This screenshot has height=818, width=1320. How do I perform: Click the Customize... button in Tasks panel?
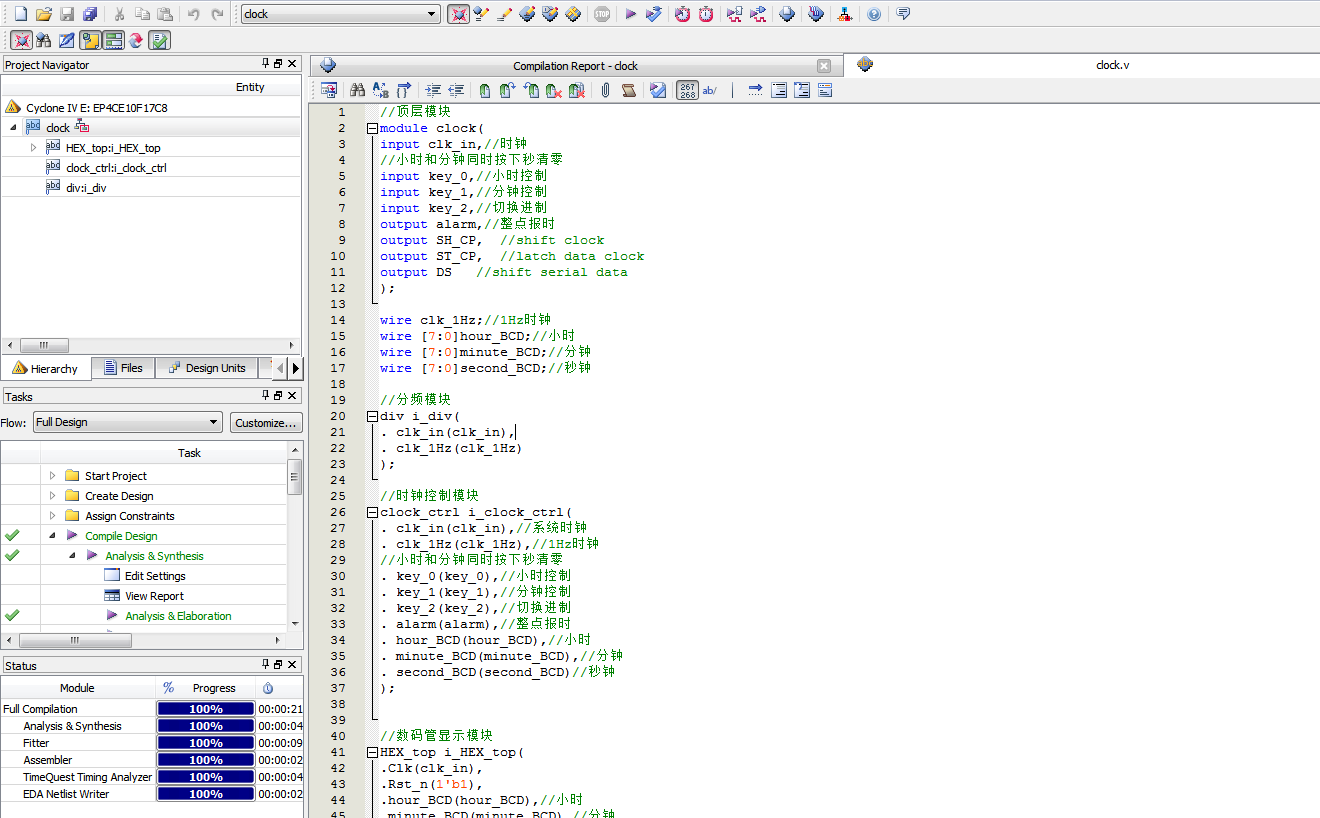pos(266,422)
